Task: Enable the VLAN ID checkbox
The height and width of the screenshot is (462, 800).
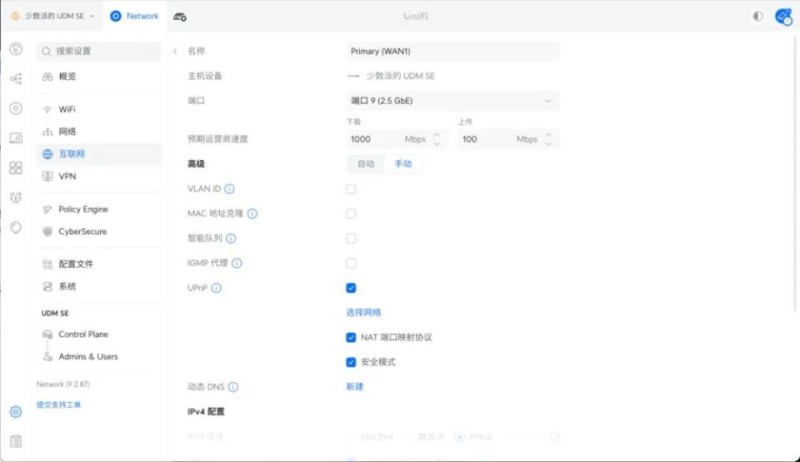Action: [x=351, y=188]
